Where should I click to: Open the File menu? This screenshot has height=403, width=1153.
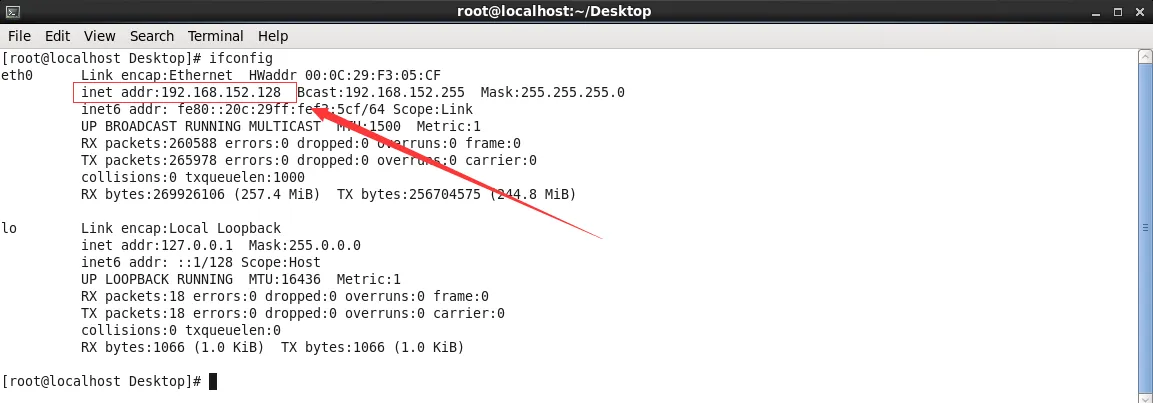pos(19,36)
